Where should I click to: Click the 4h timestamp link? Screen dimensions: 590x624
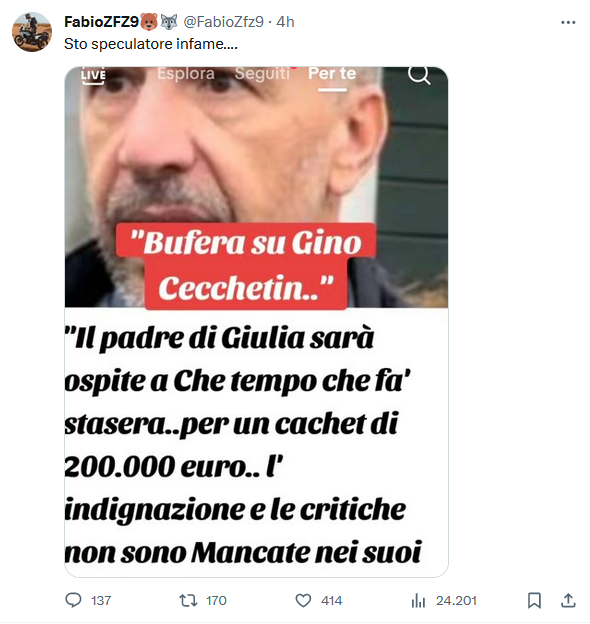point(285,21)
